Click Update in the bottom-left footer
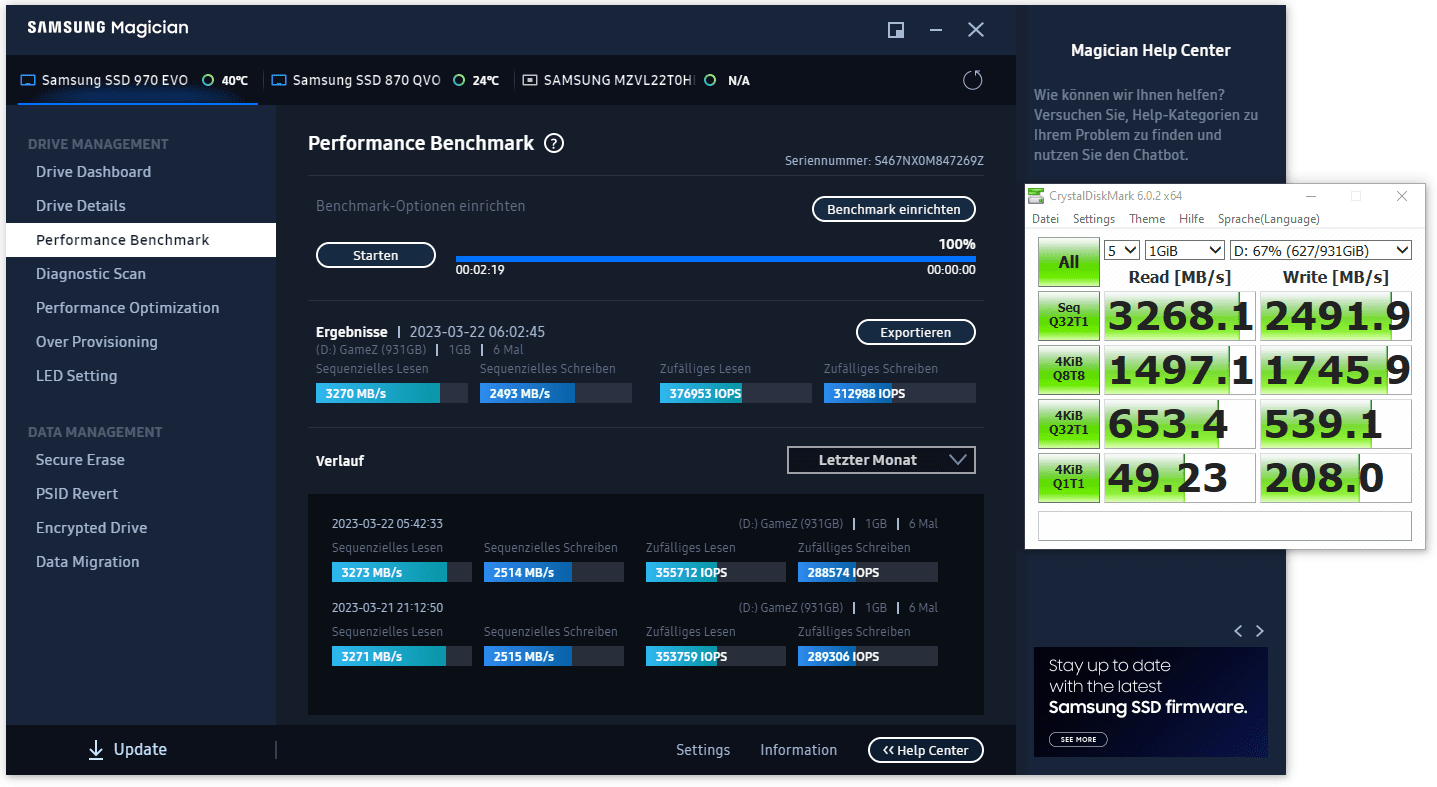1437x787 pixels. (x=128, y=750)
